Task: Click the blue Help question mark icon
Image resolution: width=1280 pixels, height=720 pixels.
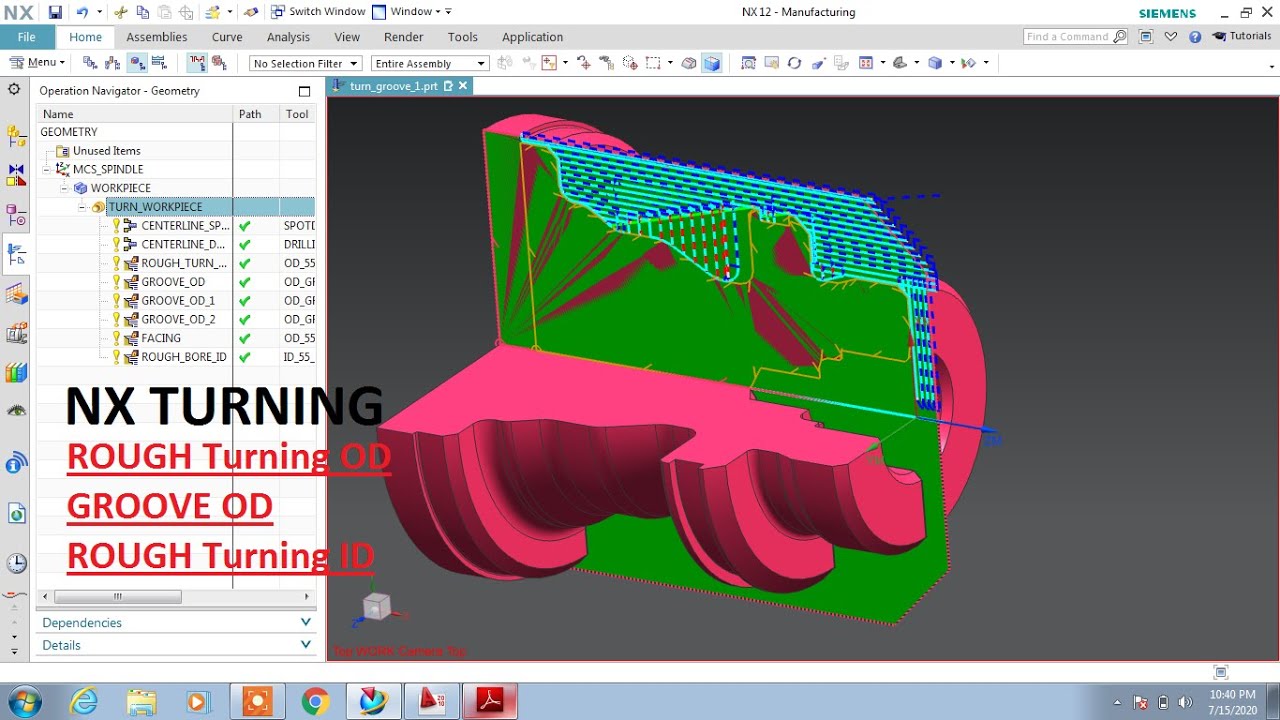Action: click(x=1195, y=36)
